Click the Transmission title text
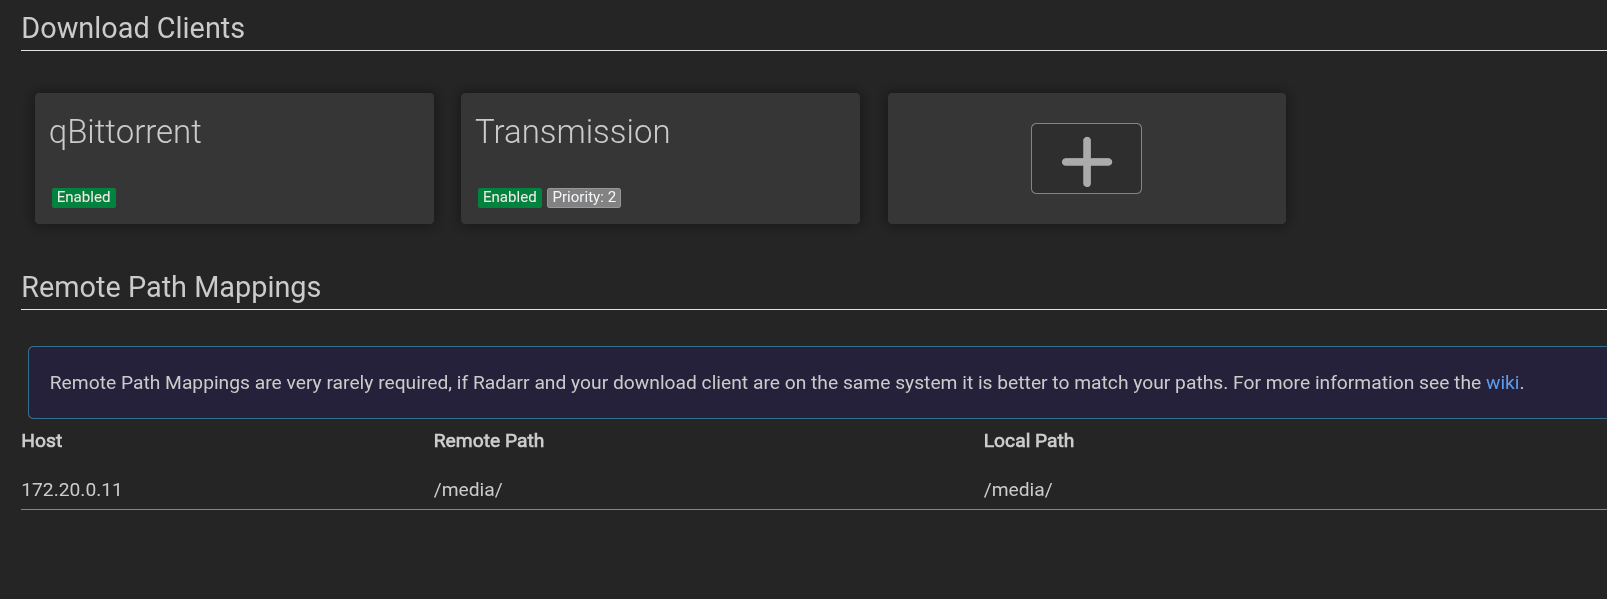Image resolution: width=1607 pixels, height=599 pixels. coord(572,132)
